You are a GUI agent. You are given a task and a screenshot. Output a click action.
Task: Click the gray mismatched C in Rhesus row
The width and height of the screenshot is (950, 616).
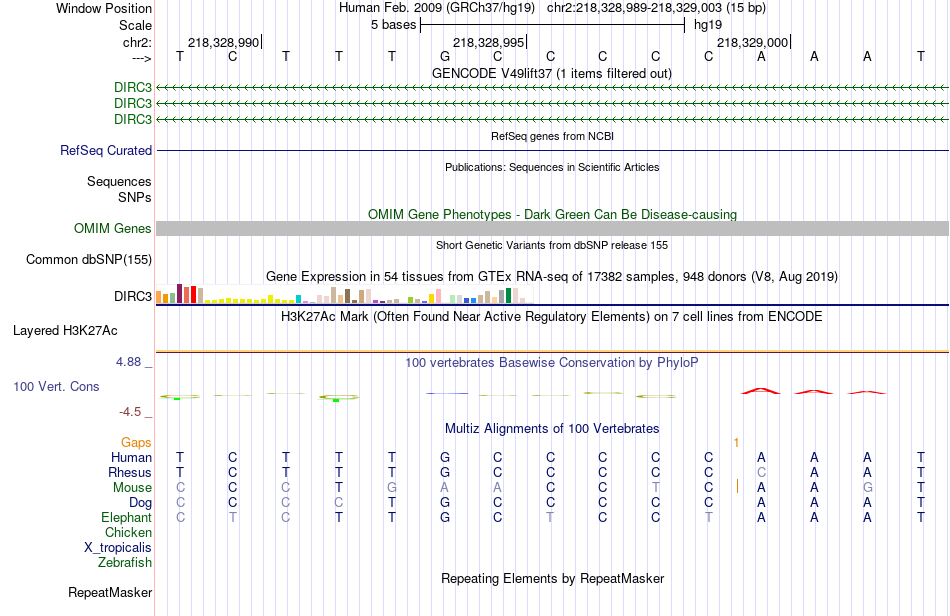761,472
